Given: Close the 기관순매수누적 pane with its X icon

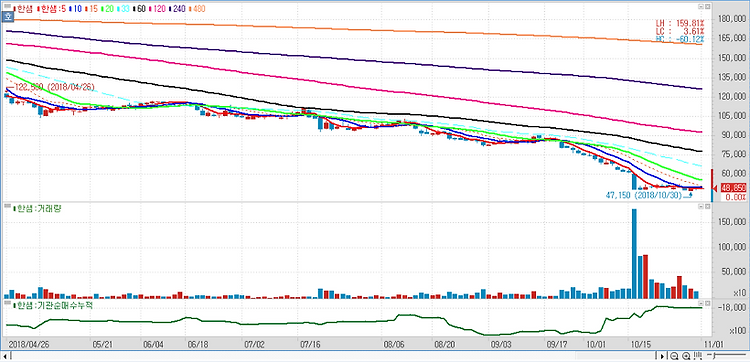Looking at the screenshot, I should tap(707, 303).
